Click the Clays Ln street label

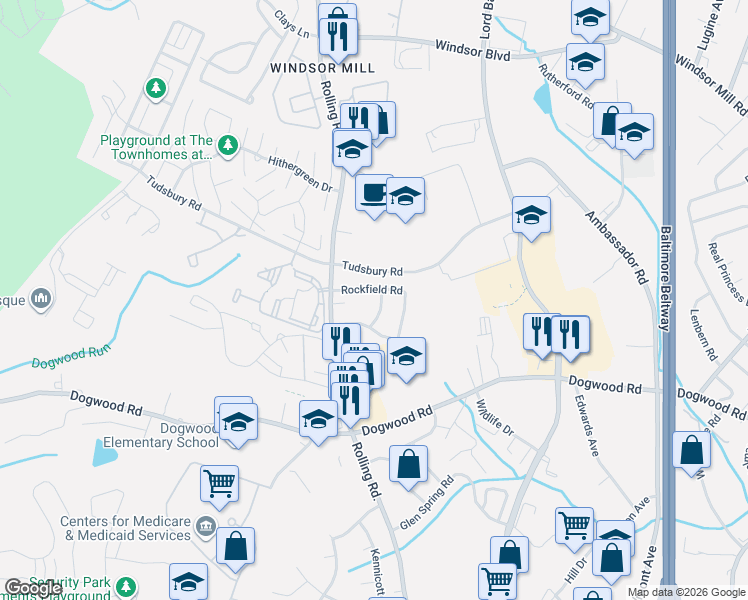pyautogui.click(x=291, y=24)
